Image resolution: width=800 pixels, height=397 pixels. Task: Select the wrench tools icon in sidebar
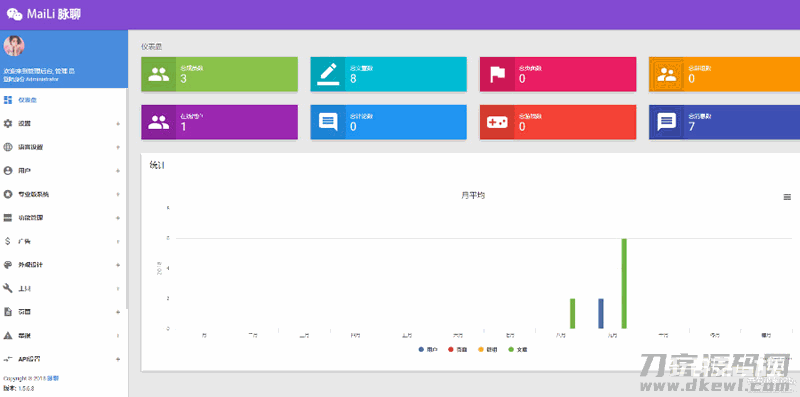[8, 288]
